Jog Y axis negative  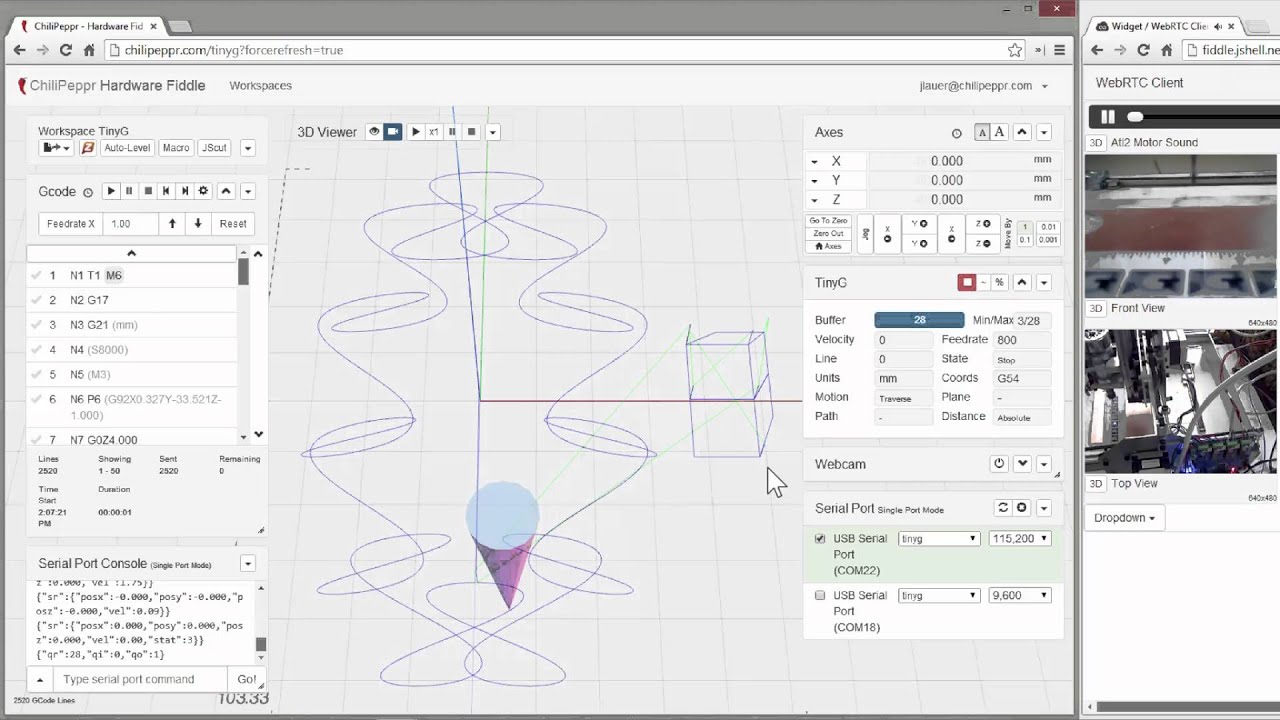pos(919,243)
